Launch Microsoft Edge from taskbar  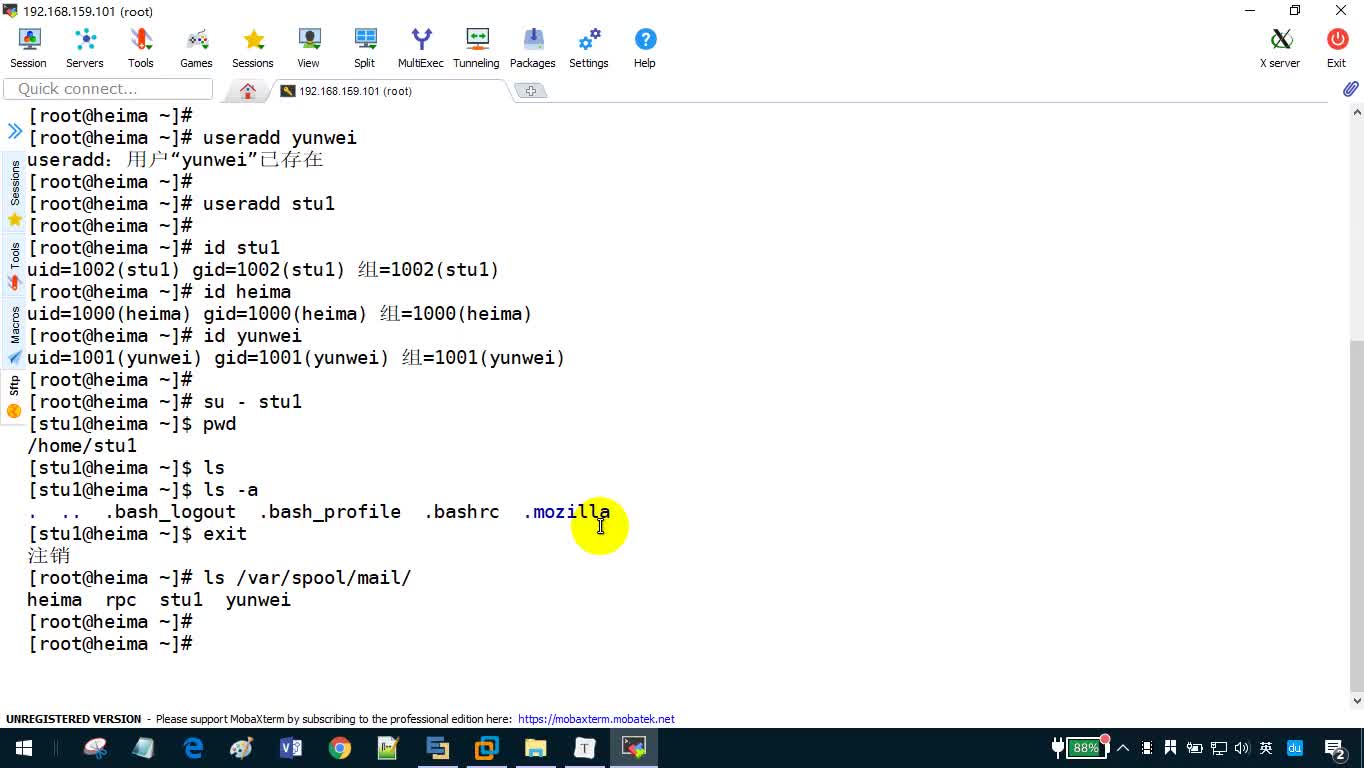[193, 748]
